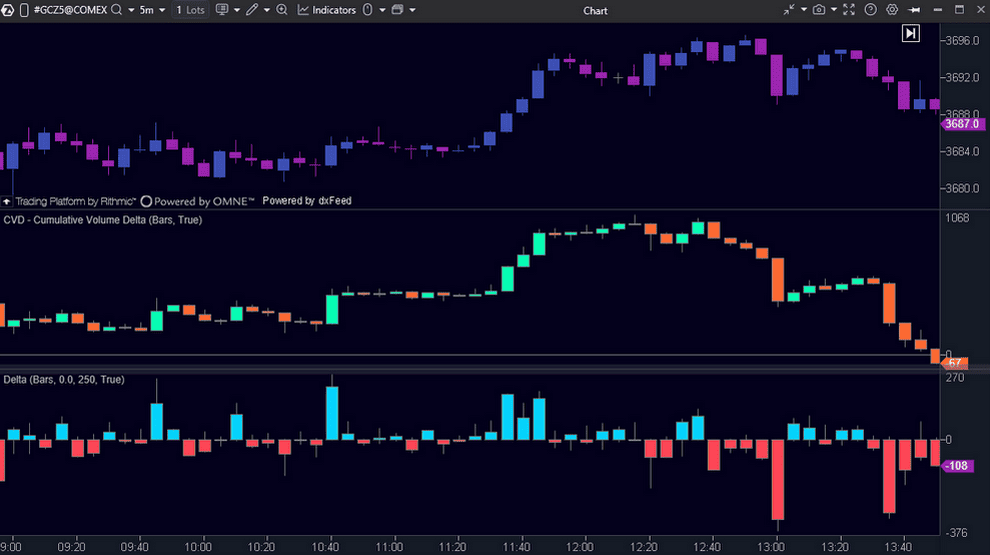Click the 09:20 time axis label

pos(71,547)
